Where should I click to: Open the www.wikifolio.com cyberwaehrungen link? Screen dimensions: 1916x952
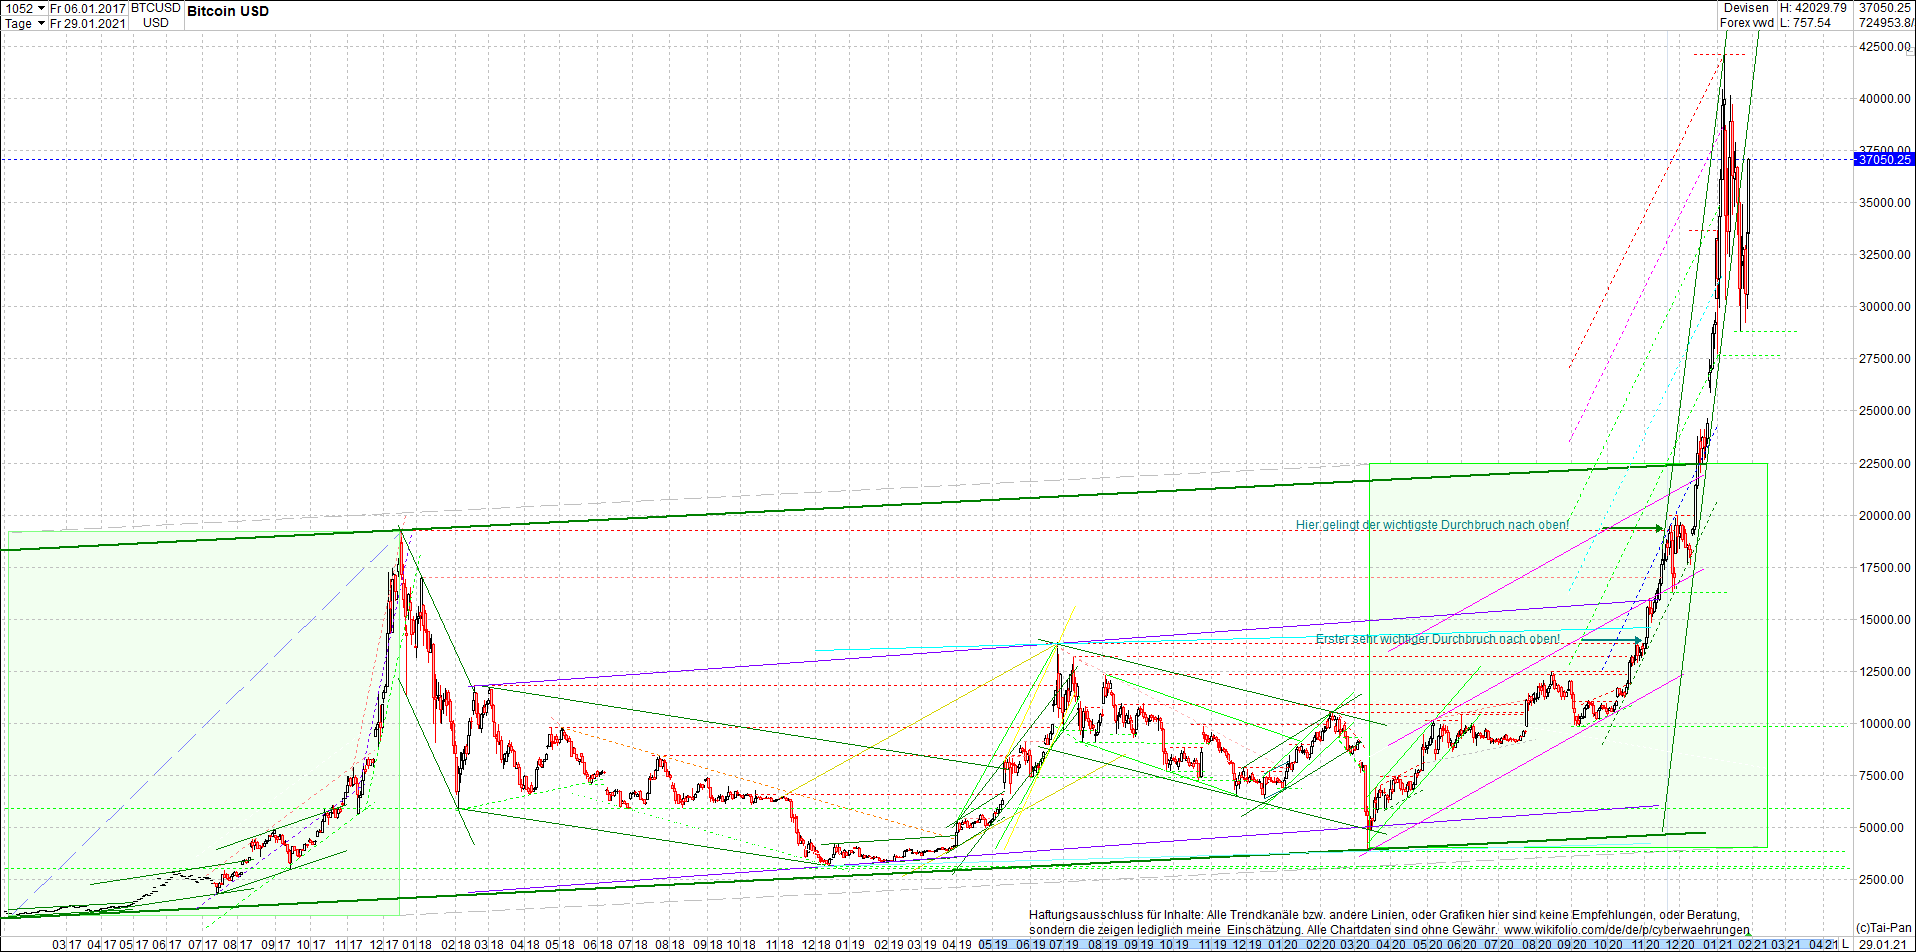1627,930
